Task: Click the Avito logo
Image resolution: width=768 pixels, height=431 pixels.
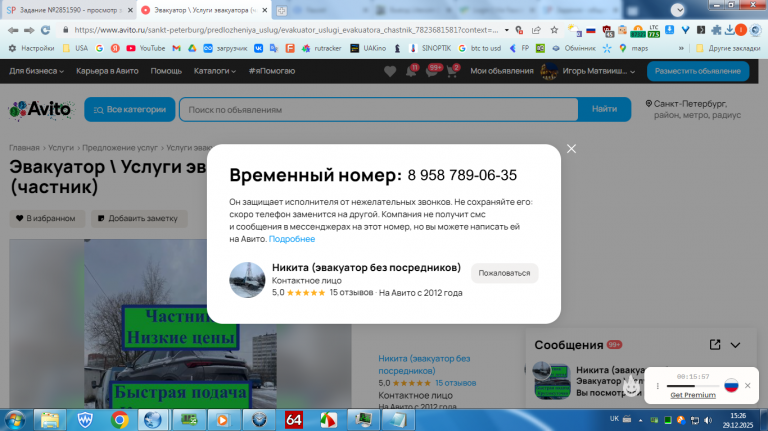Action: coord(41,110)
